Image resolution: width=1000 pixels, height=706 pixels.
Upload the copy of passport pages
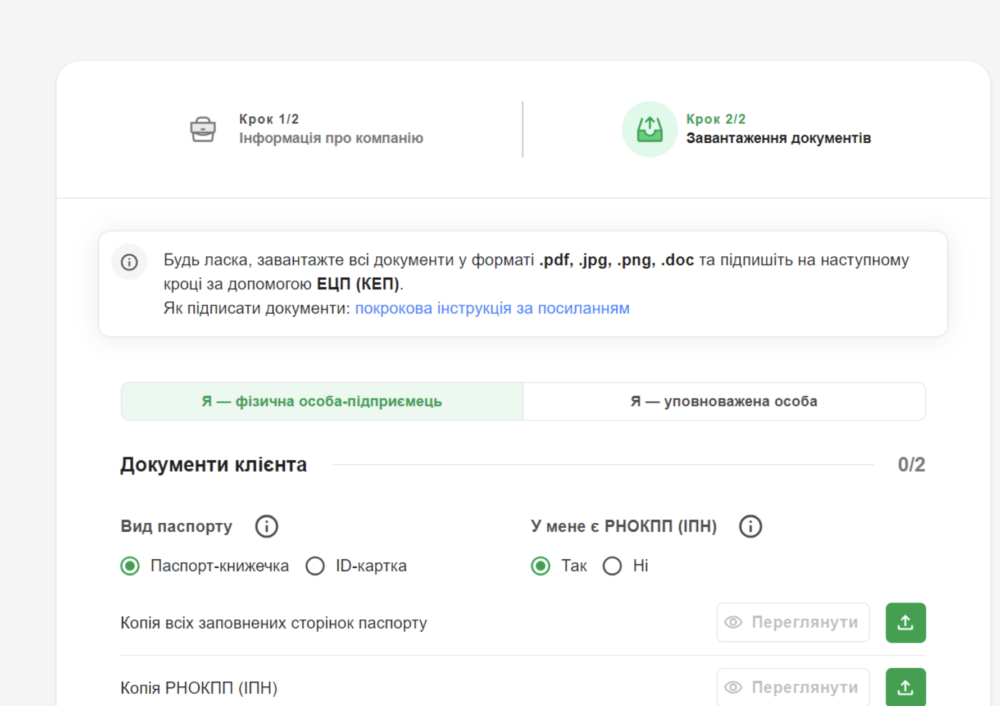pyautogui.click(x=906, y=622)
